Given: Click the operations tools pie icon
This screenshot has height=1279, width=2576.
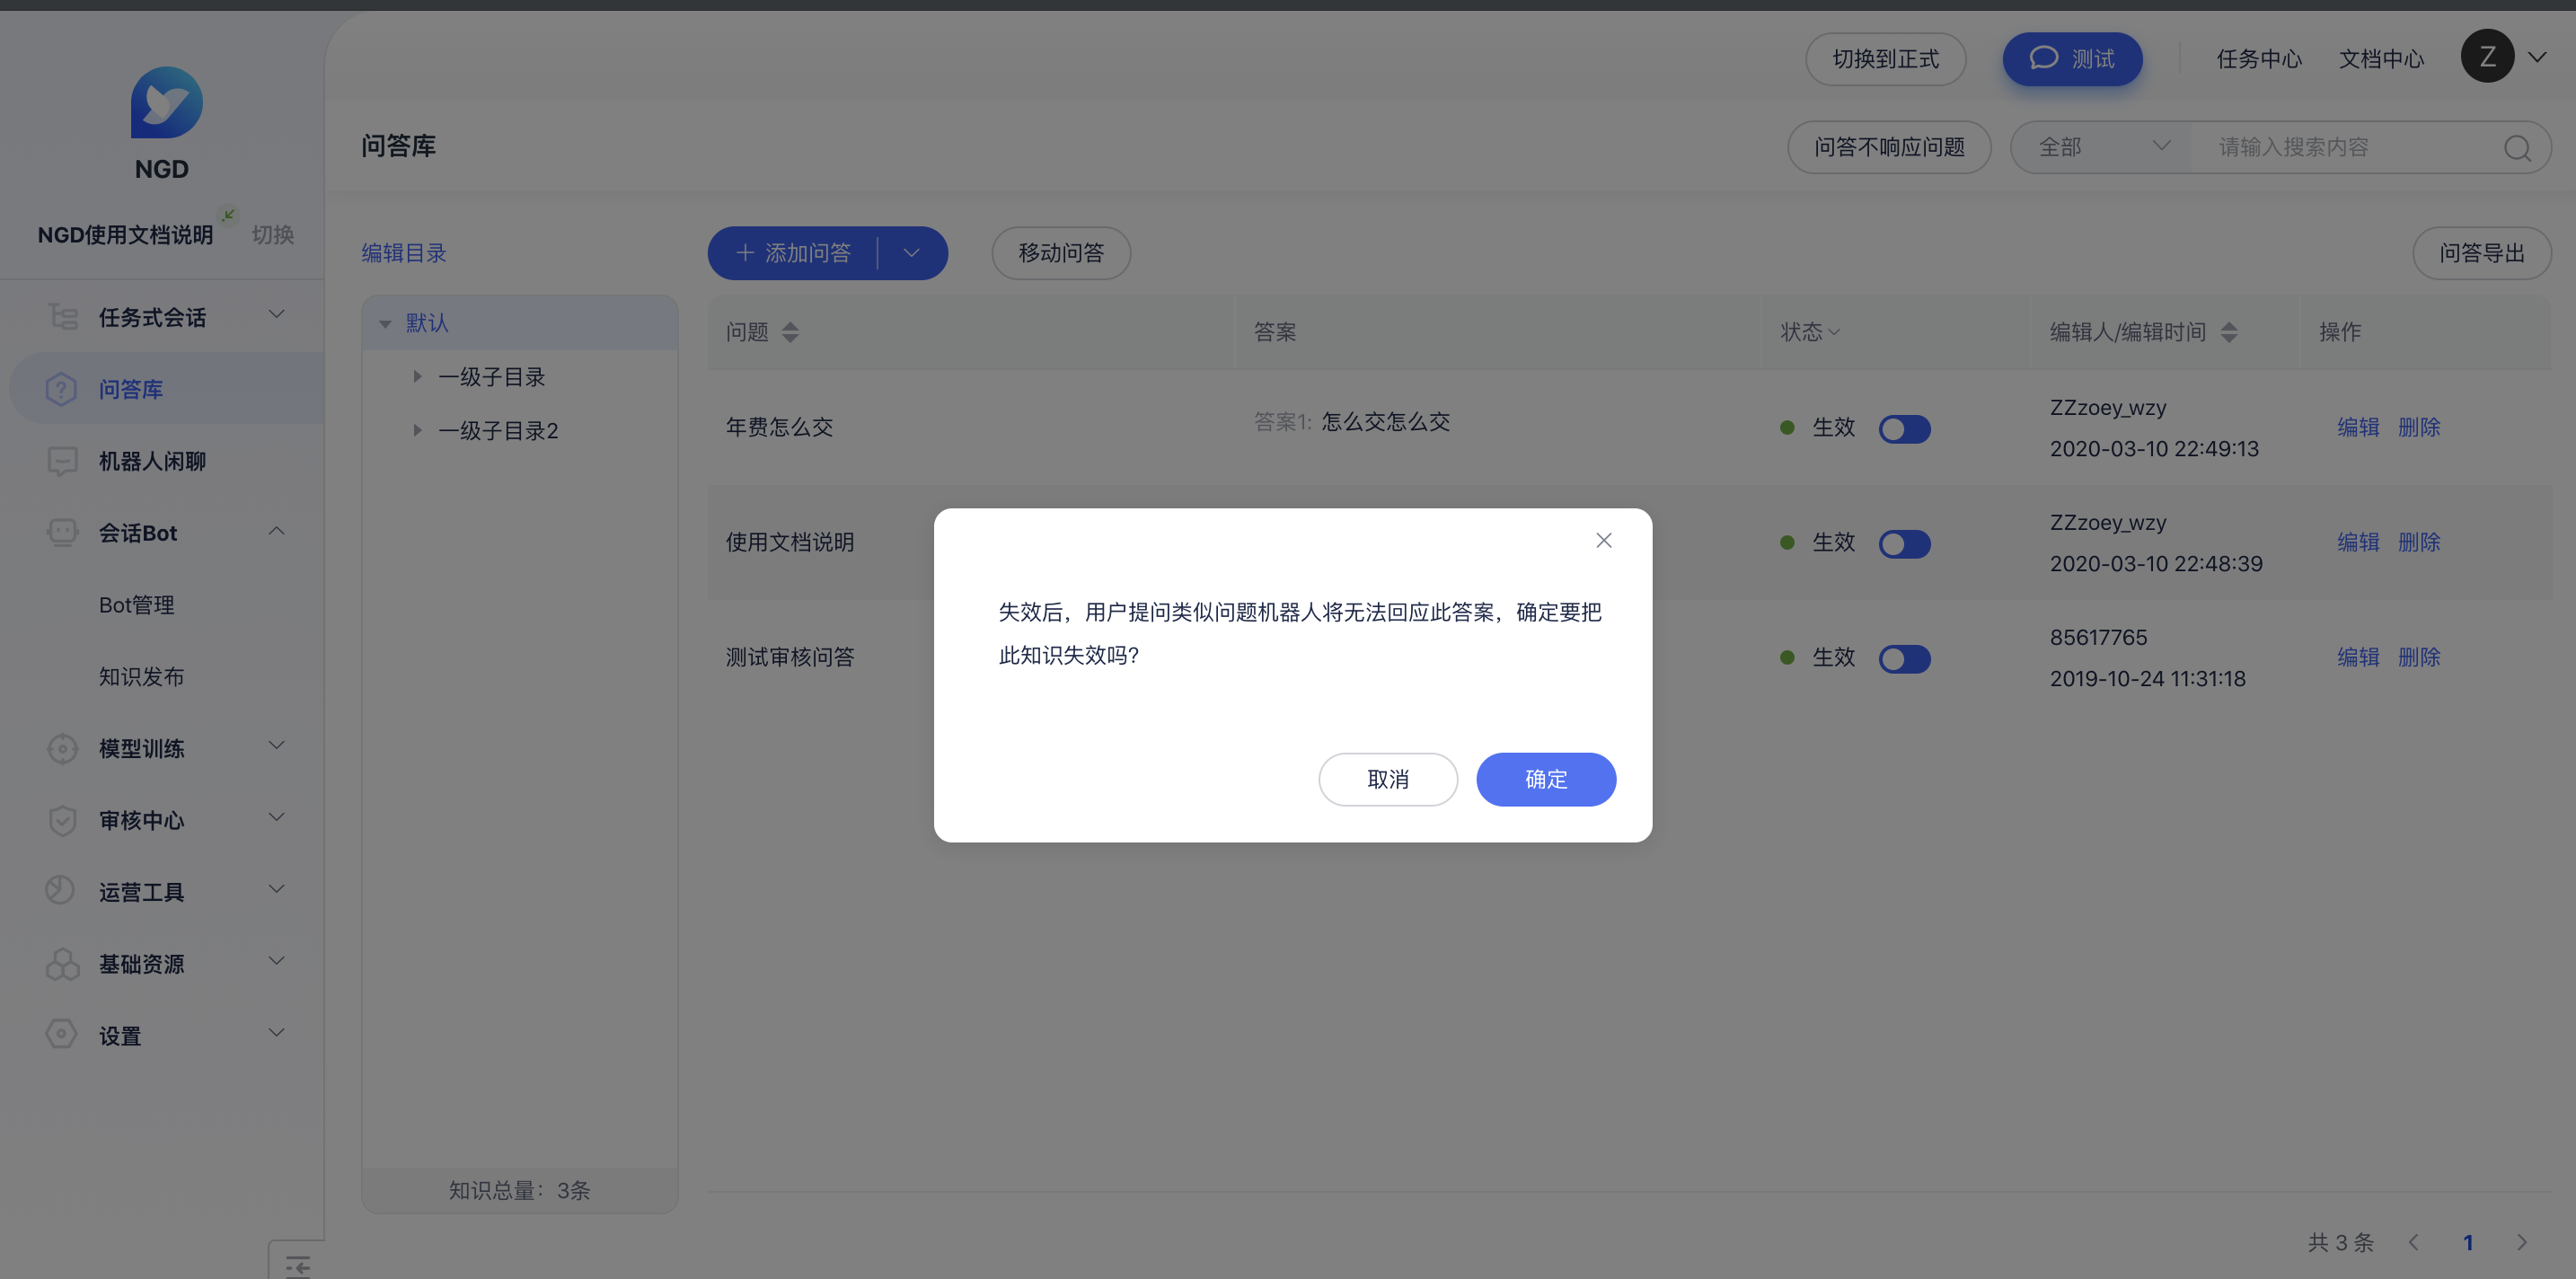Looking at the screenshot, I should (x=62, y=891).
